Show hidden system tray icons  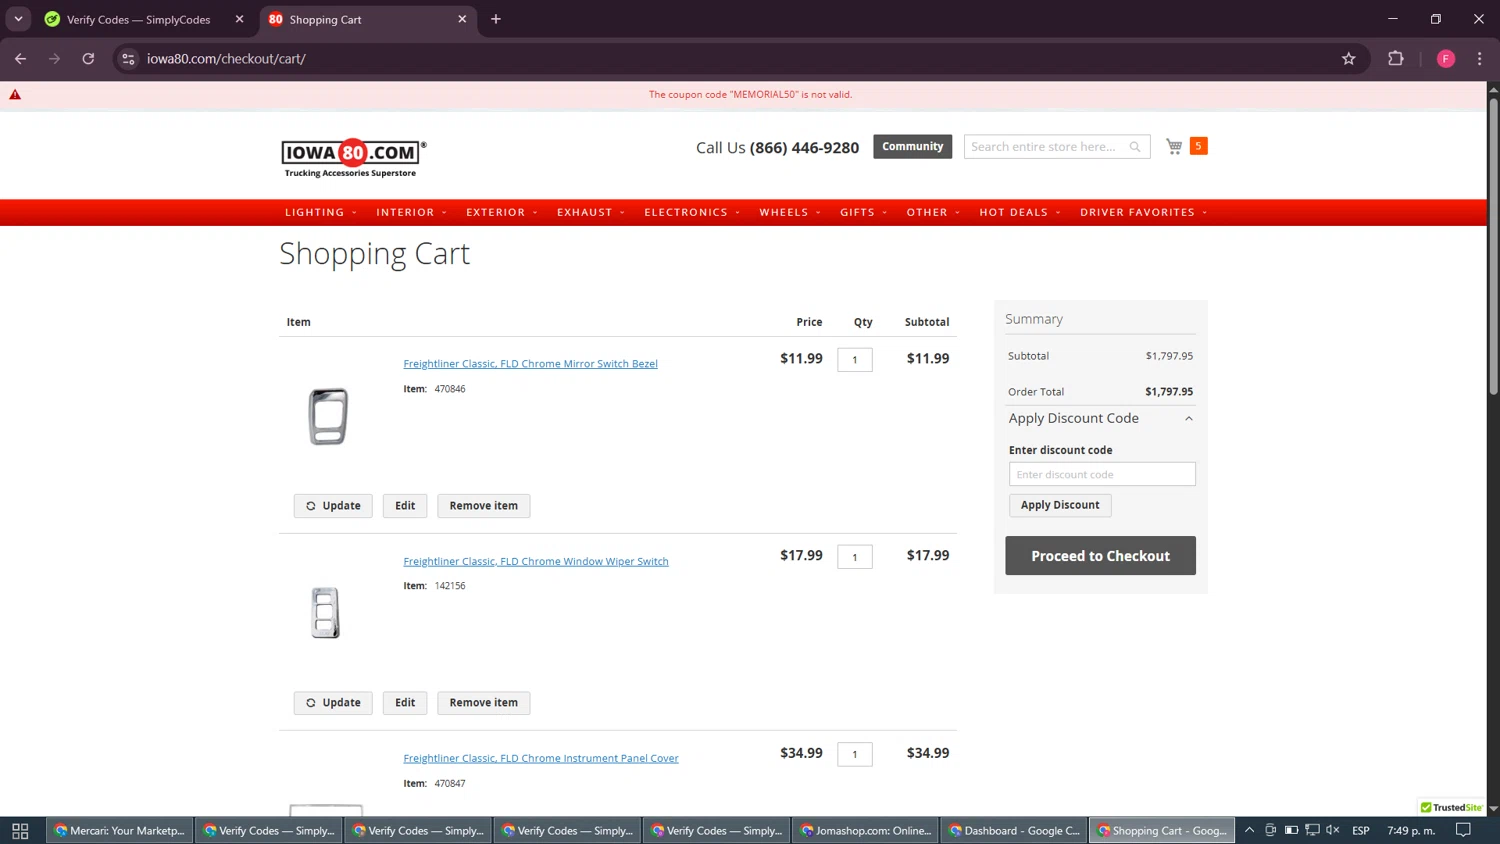point(1249,830)
